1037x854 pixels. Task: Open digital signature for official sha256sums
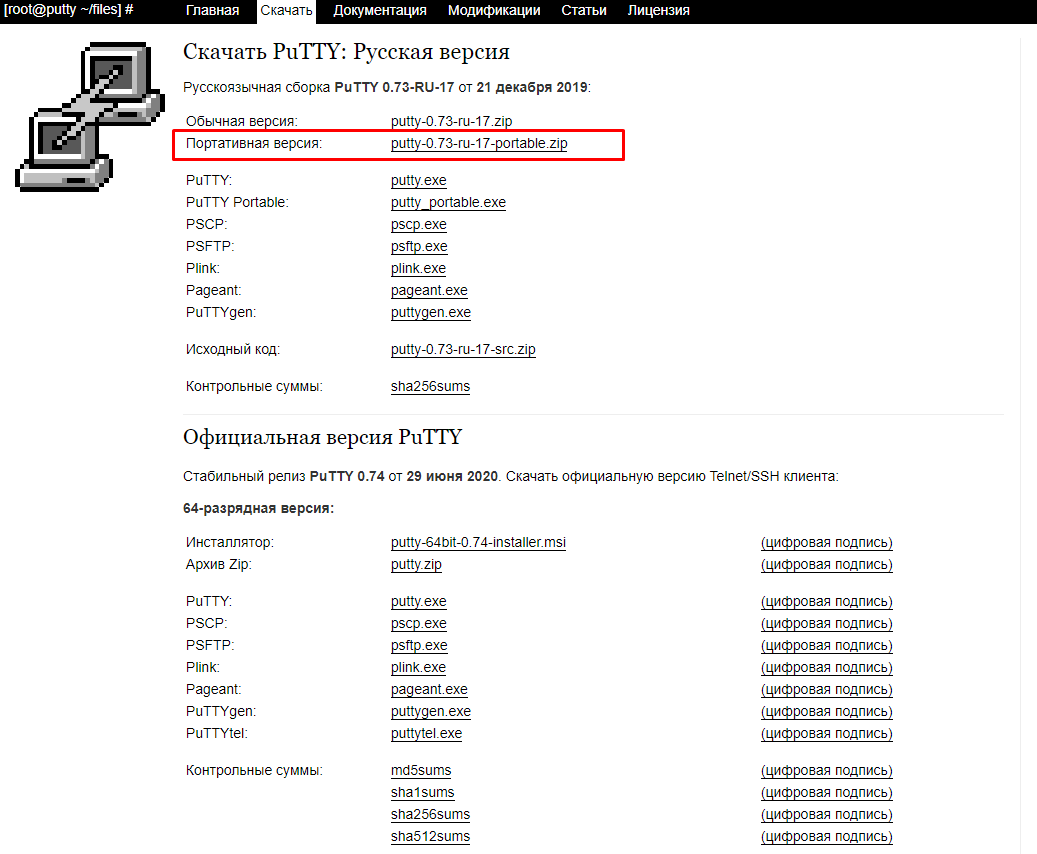pyautogui.click(x=827, y=814)
